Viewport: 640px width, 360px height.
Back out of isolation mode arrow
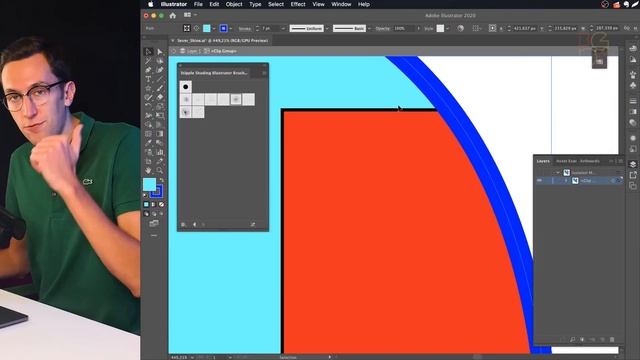(174, 51)
